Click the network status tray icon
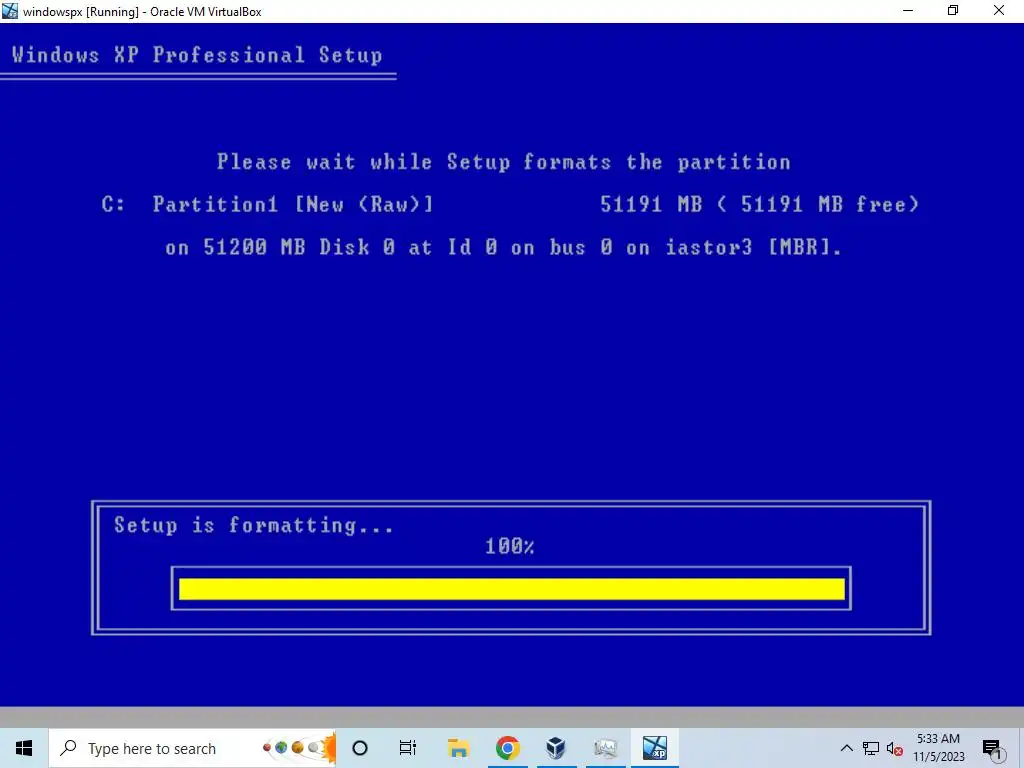This screenshot has height=768, width=1024. (x=871, y=748)
